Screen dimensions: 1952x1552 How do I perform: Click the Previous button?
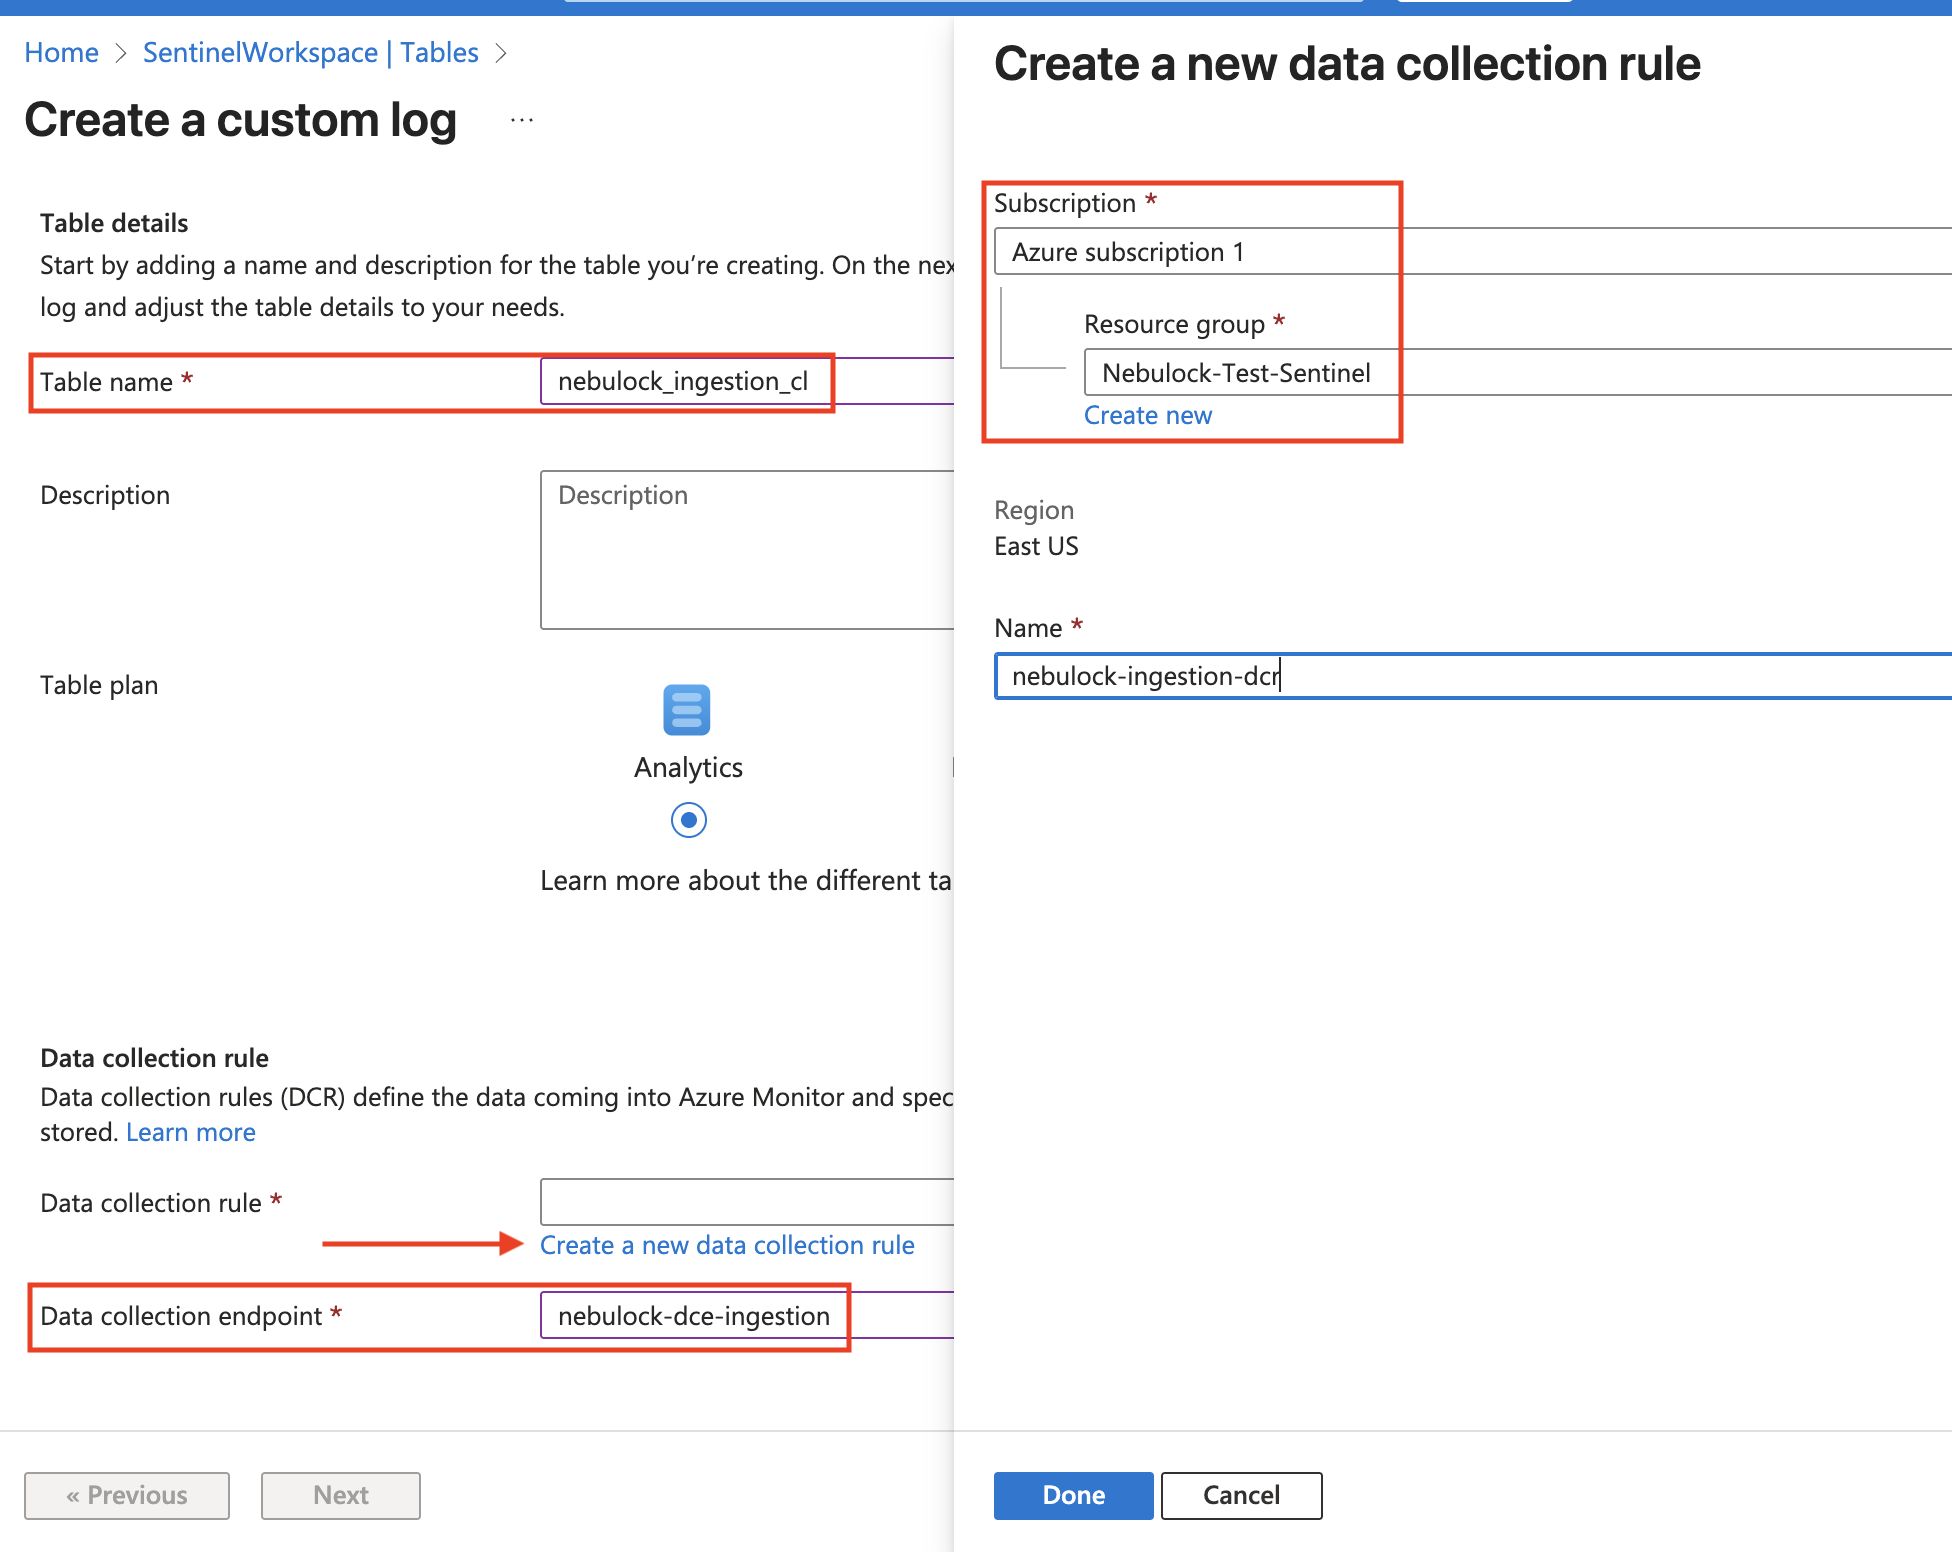(x=127, y=1495)
